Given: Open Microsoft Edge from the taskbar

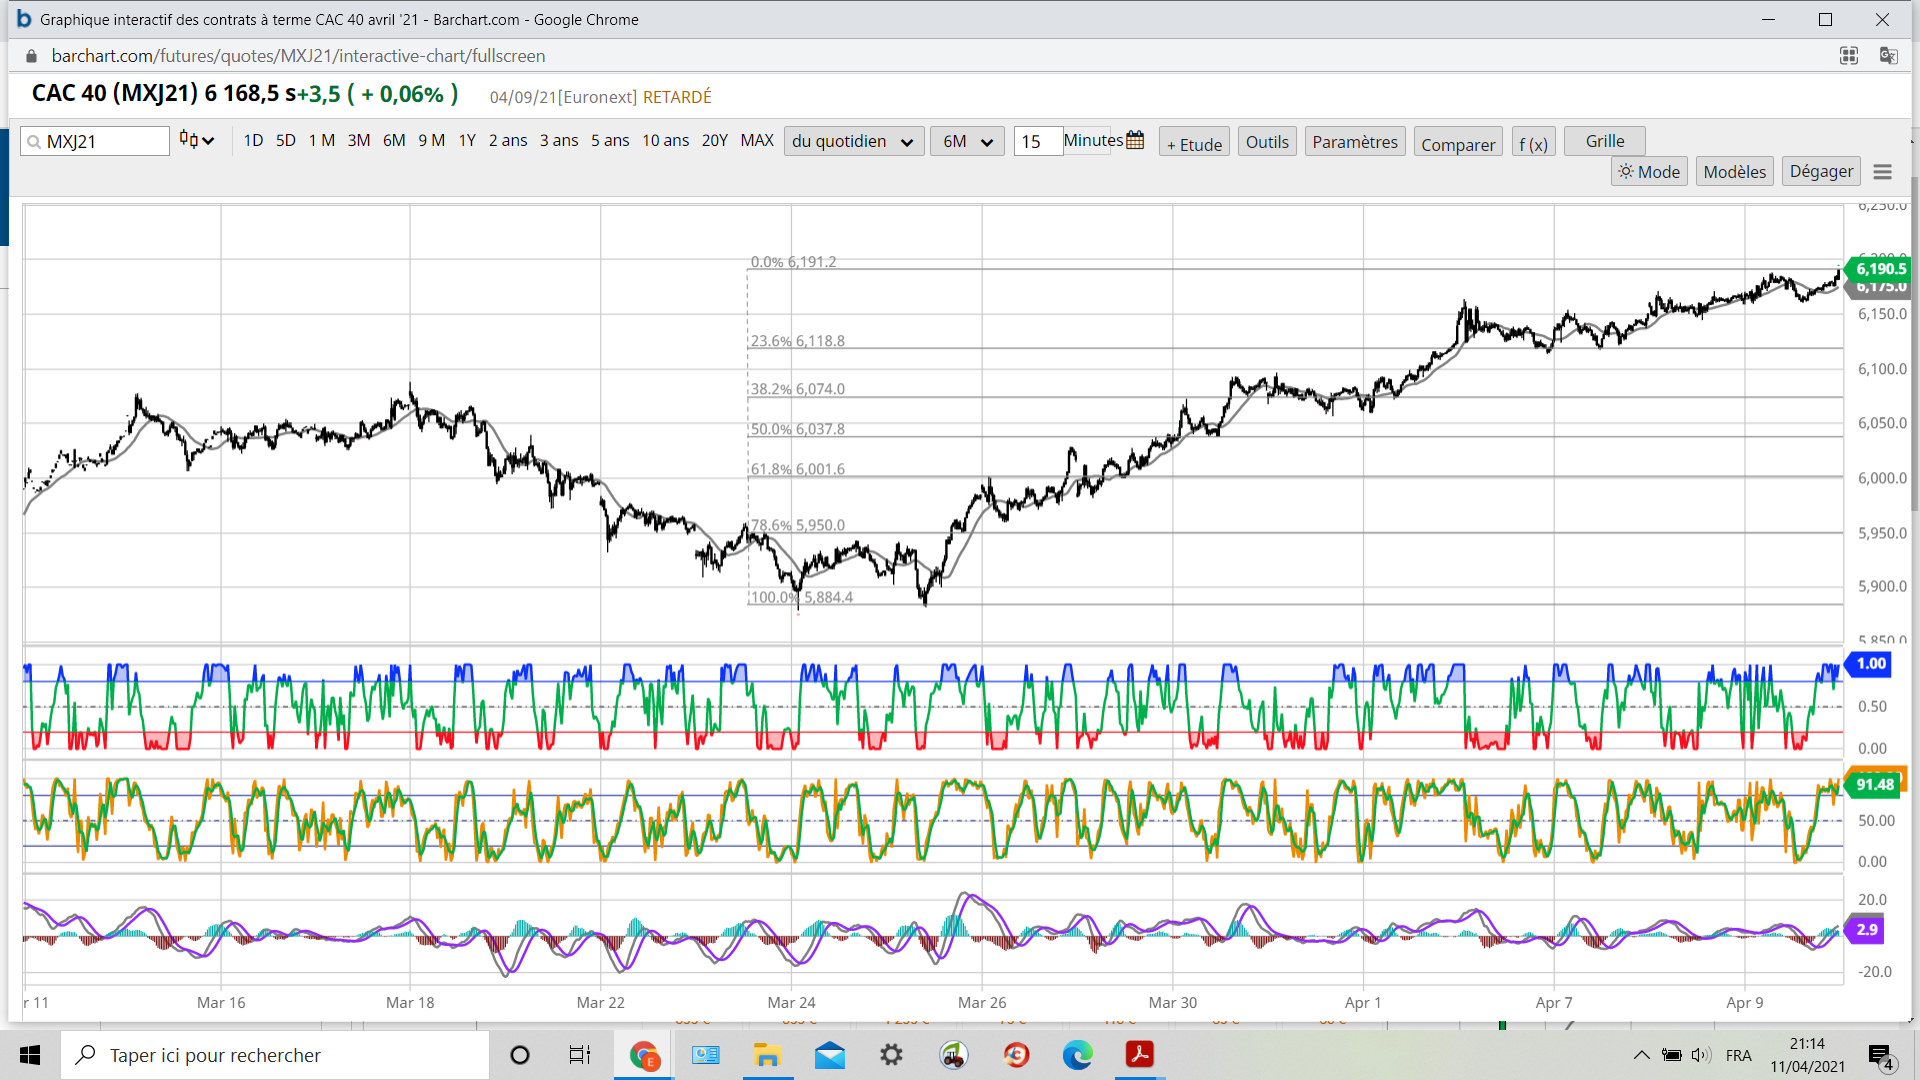Looking at the screenshot, I should point(1077,1055).
